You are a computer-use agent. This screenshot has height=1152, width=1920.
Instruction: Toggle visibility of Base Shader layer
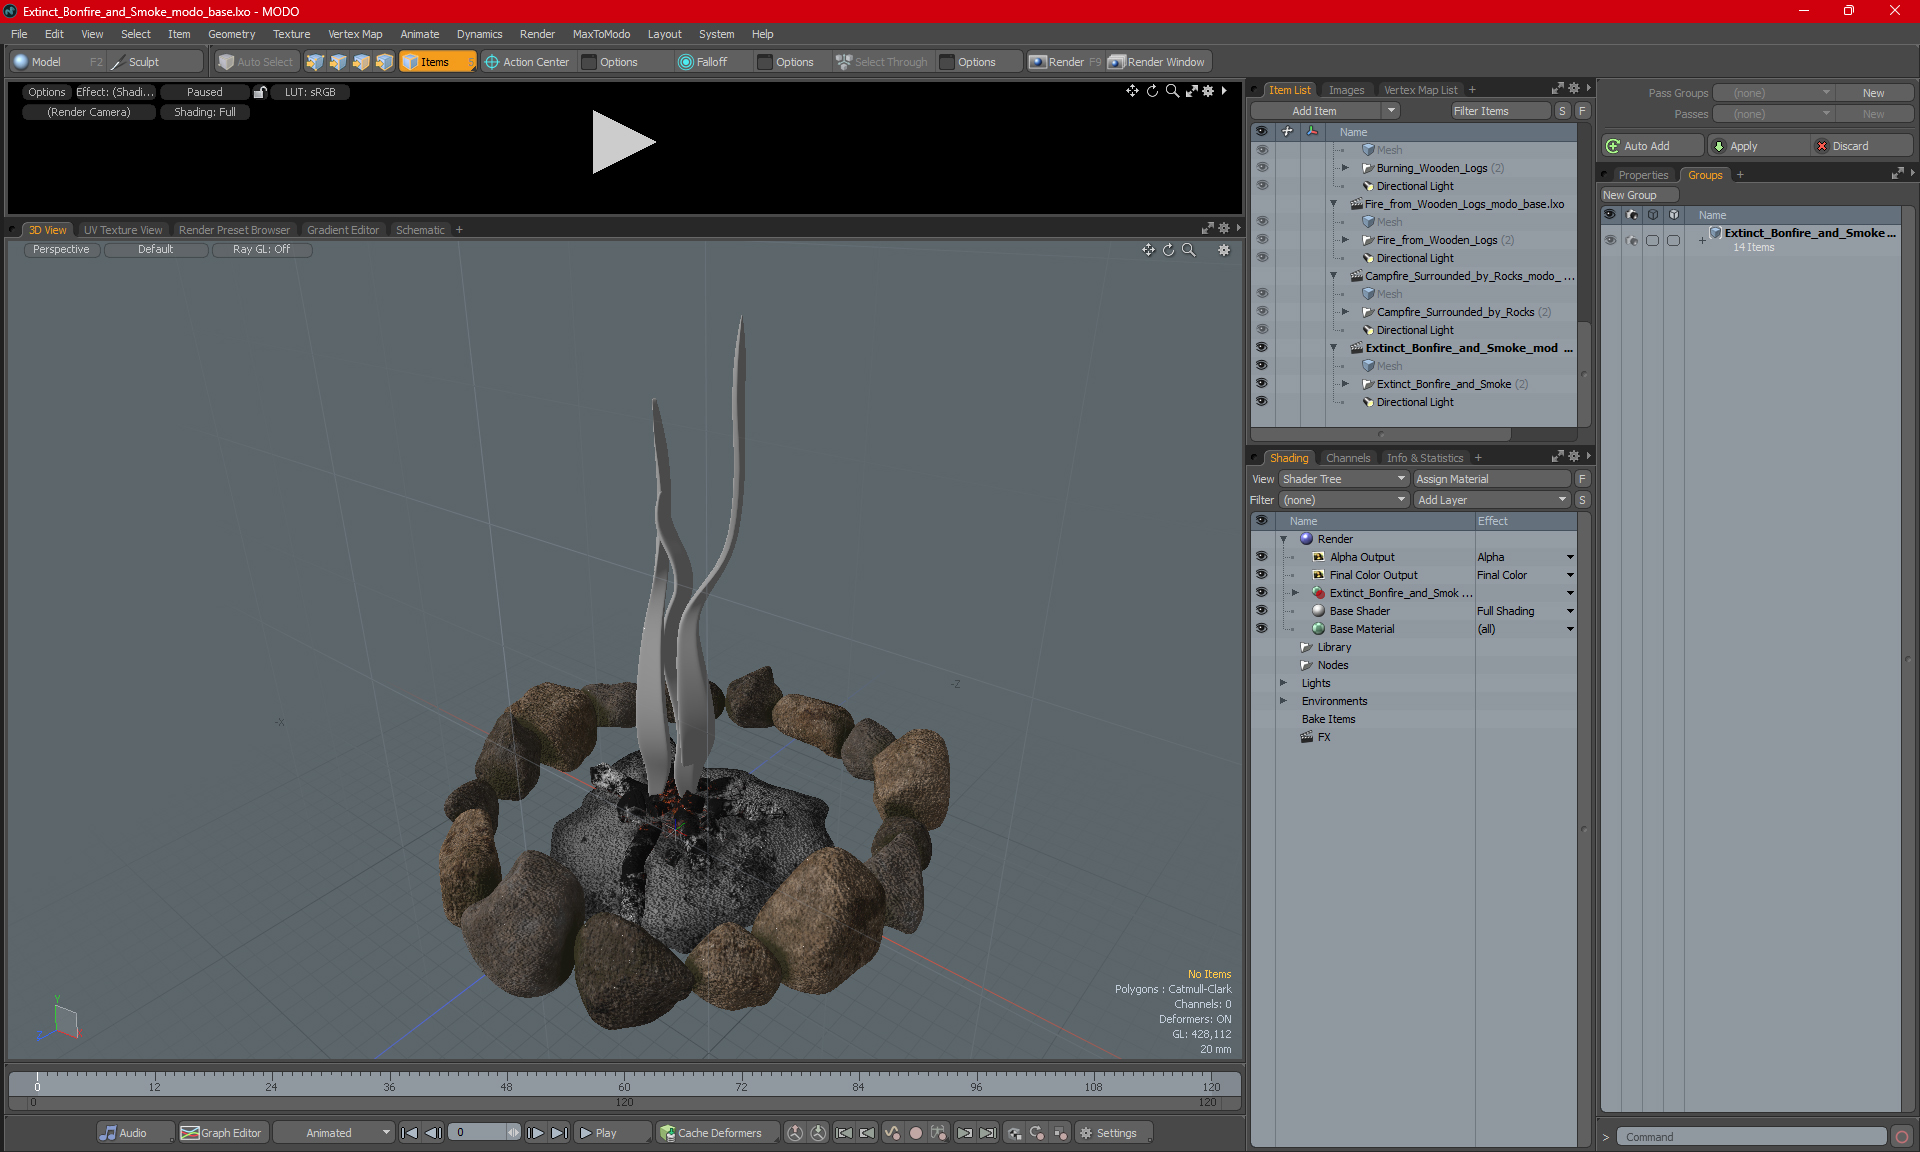coord(1262,611)
